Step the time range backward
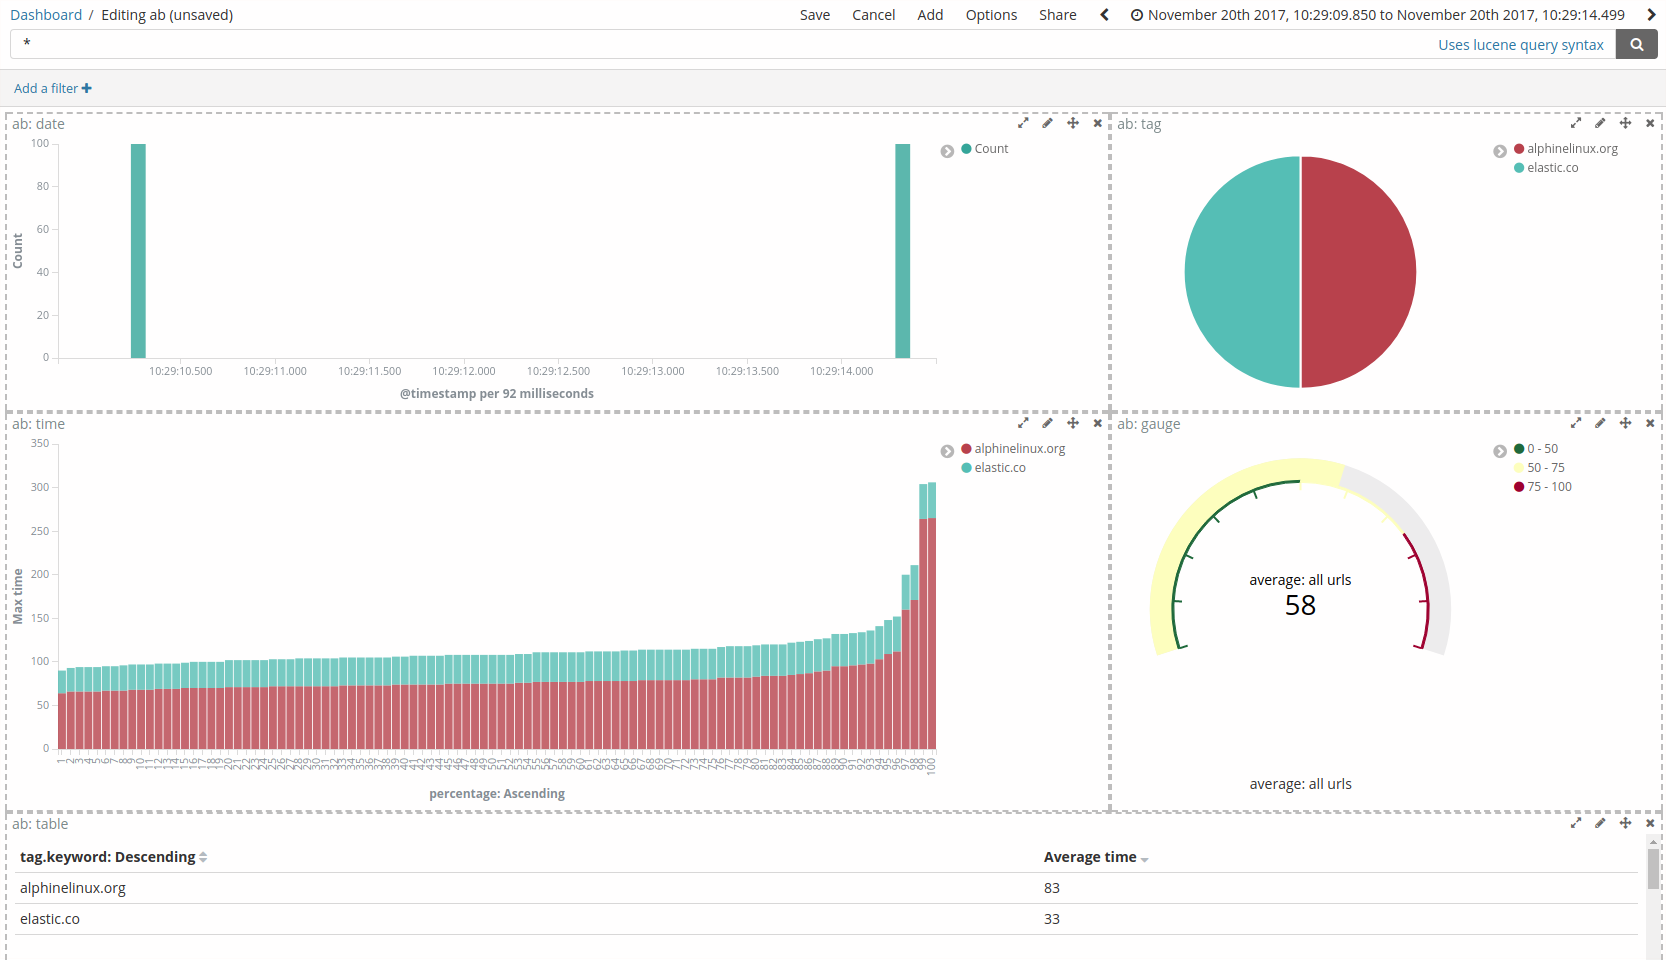 click(1104, 15)
